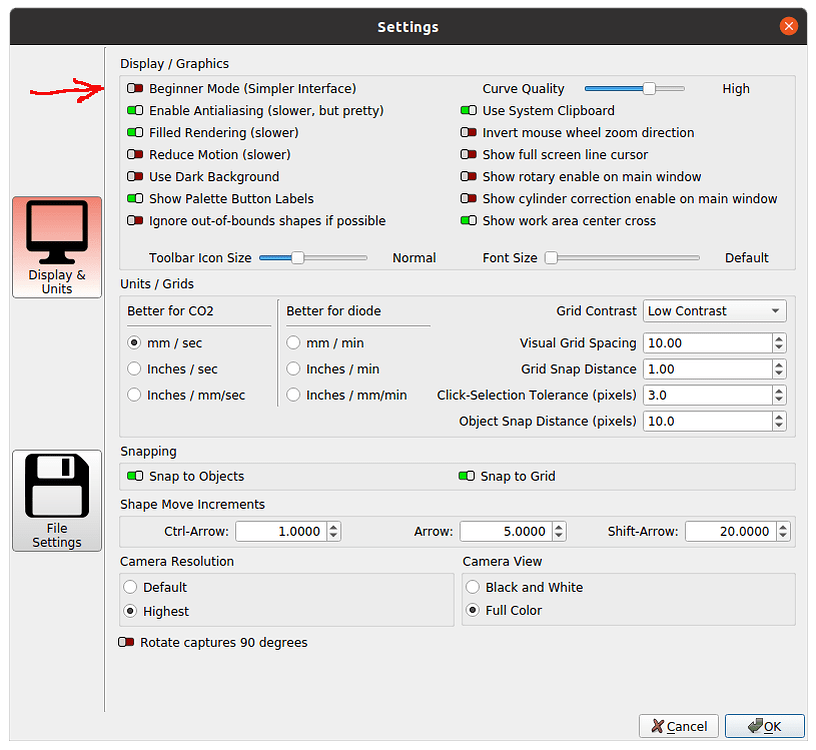The height and width of the screenshot is (750, 816).
Task: Click the Grid Snap Distance field
Action: 708,369
